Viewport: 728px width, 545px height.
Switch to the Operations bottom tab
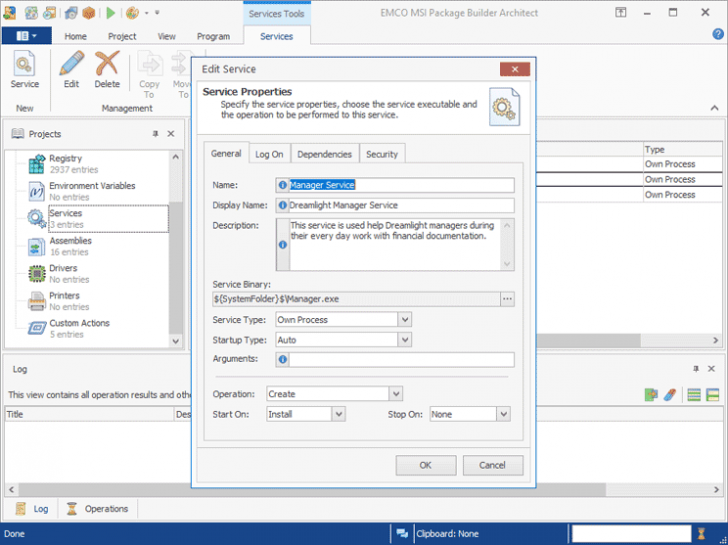pyautogui.click(x=98, y=509)
